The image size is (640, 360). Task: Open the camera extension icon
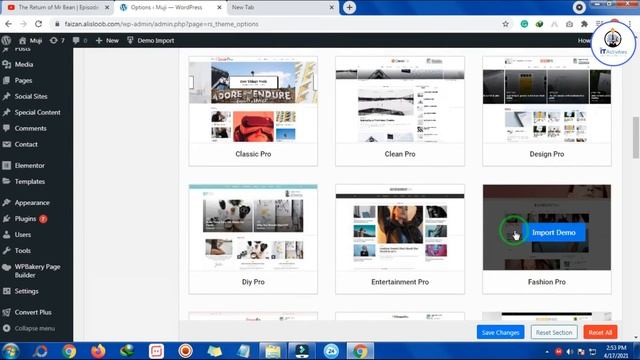569,24
